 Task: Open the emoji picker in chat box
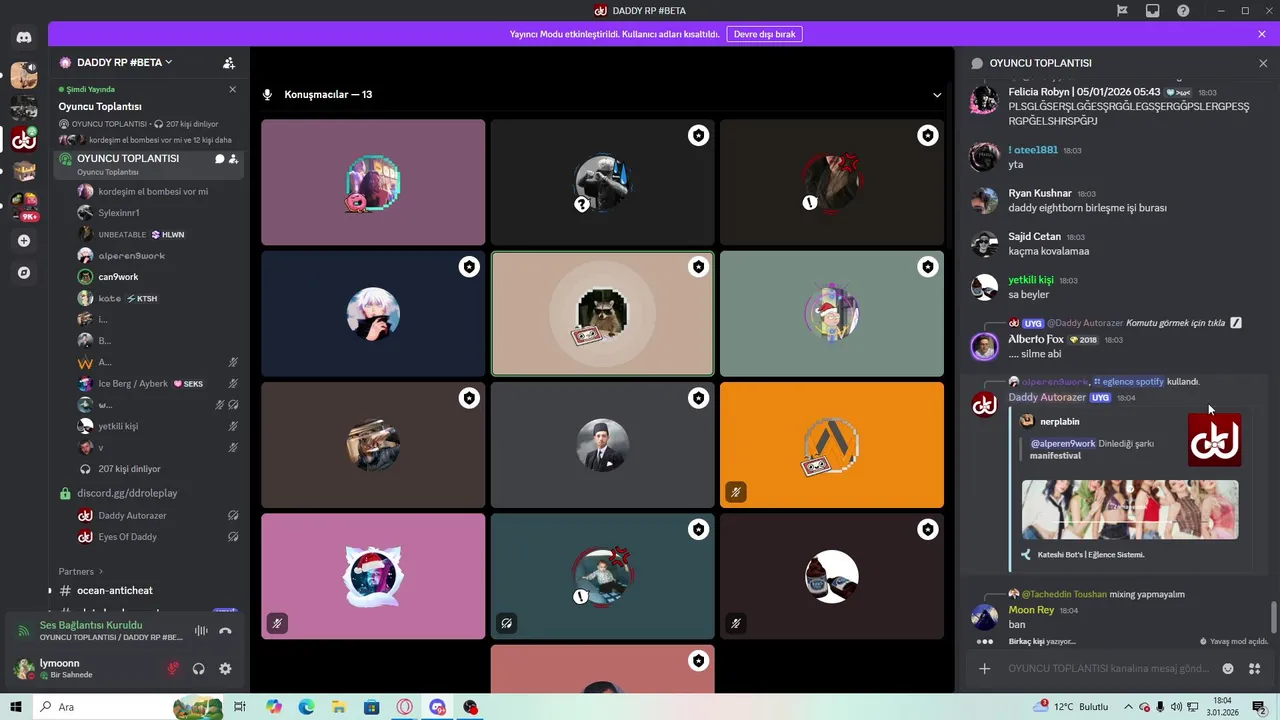(x=1228, y=668)
